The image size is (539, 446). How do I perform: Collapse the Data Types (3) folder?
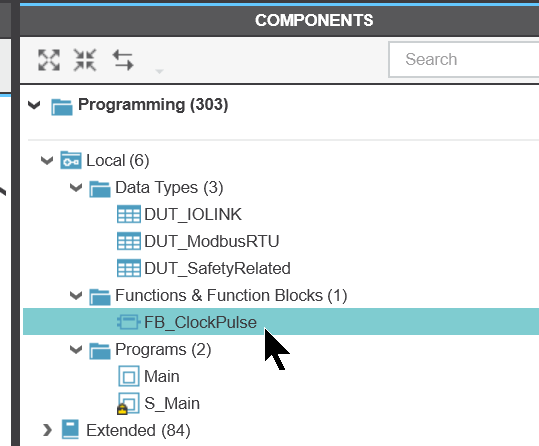76,187
